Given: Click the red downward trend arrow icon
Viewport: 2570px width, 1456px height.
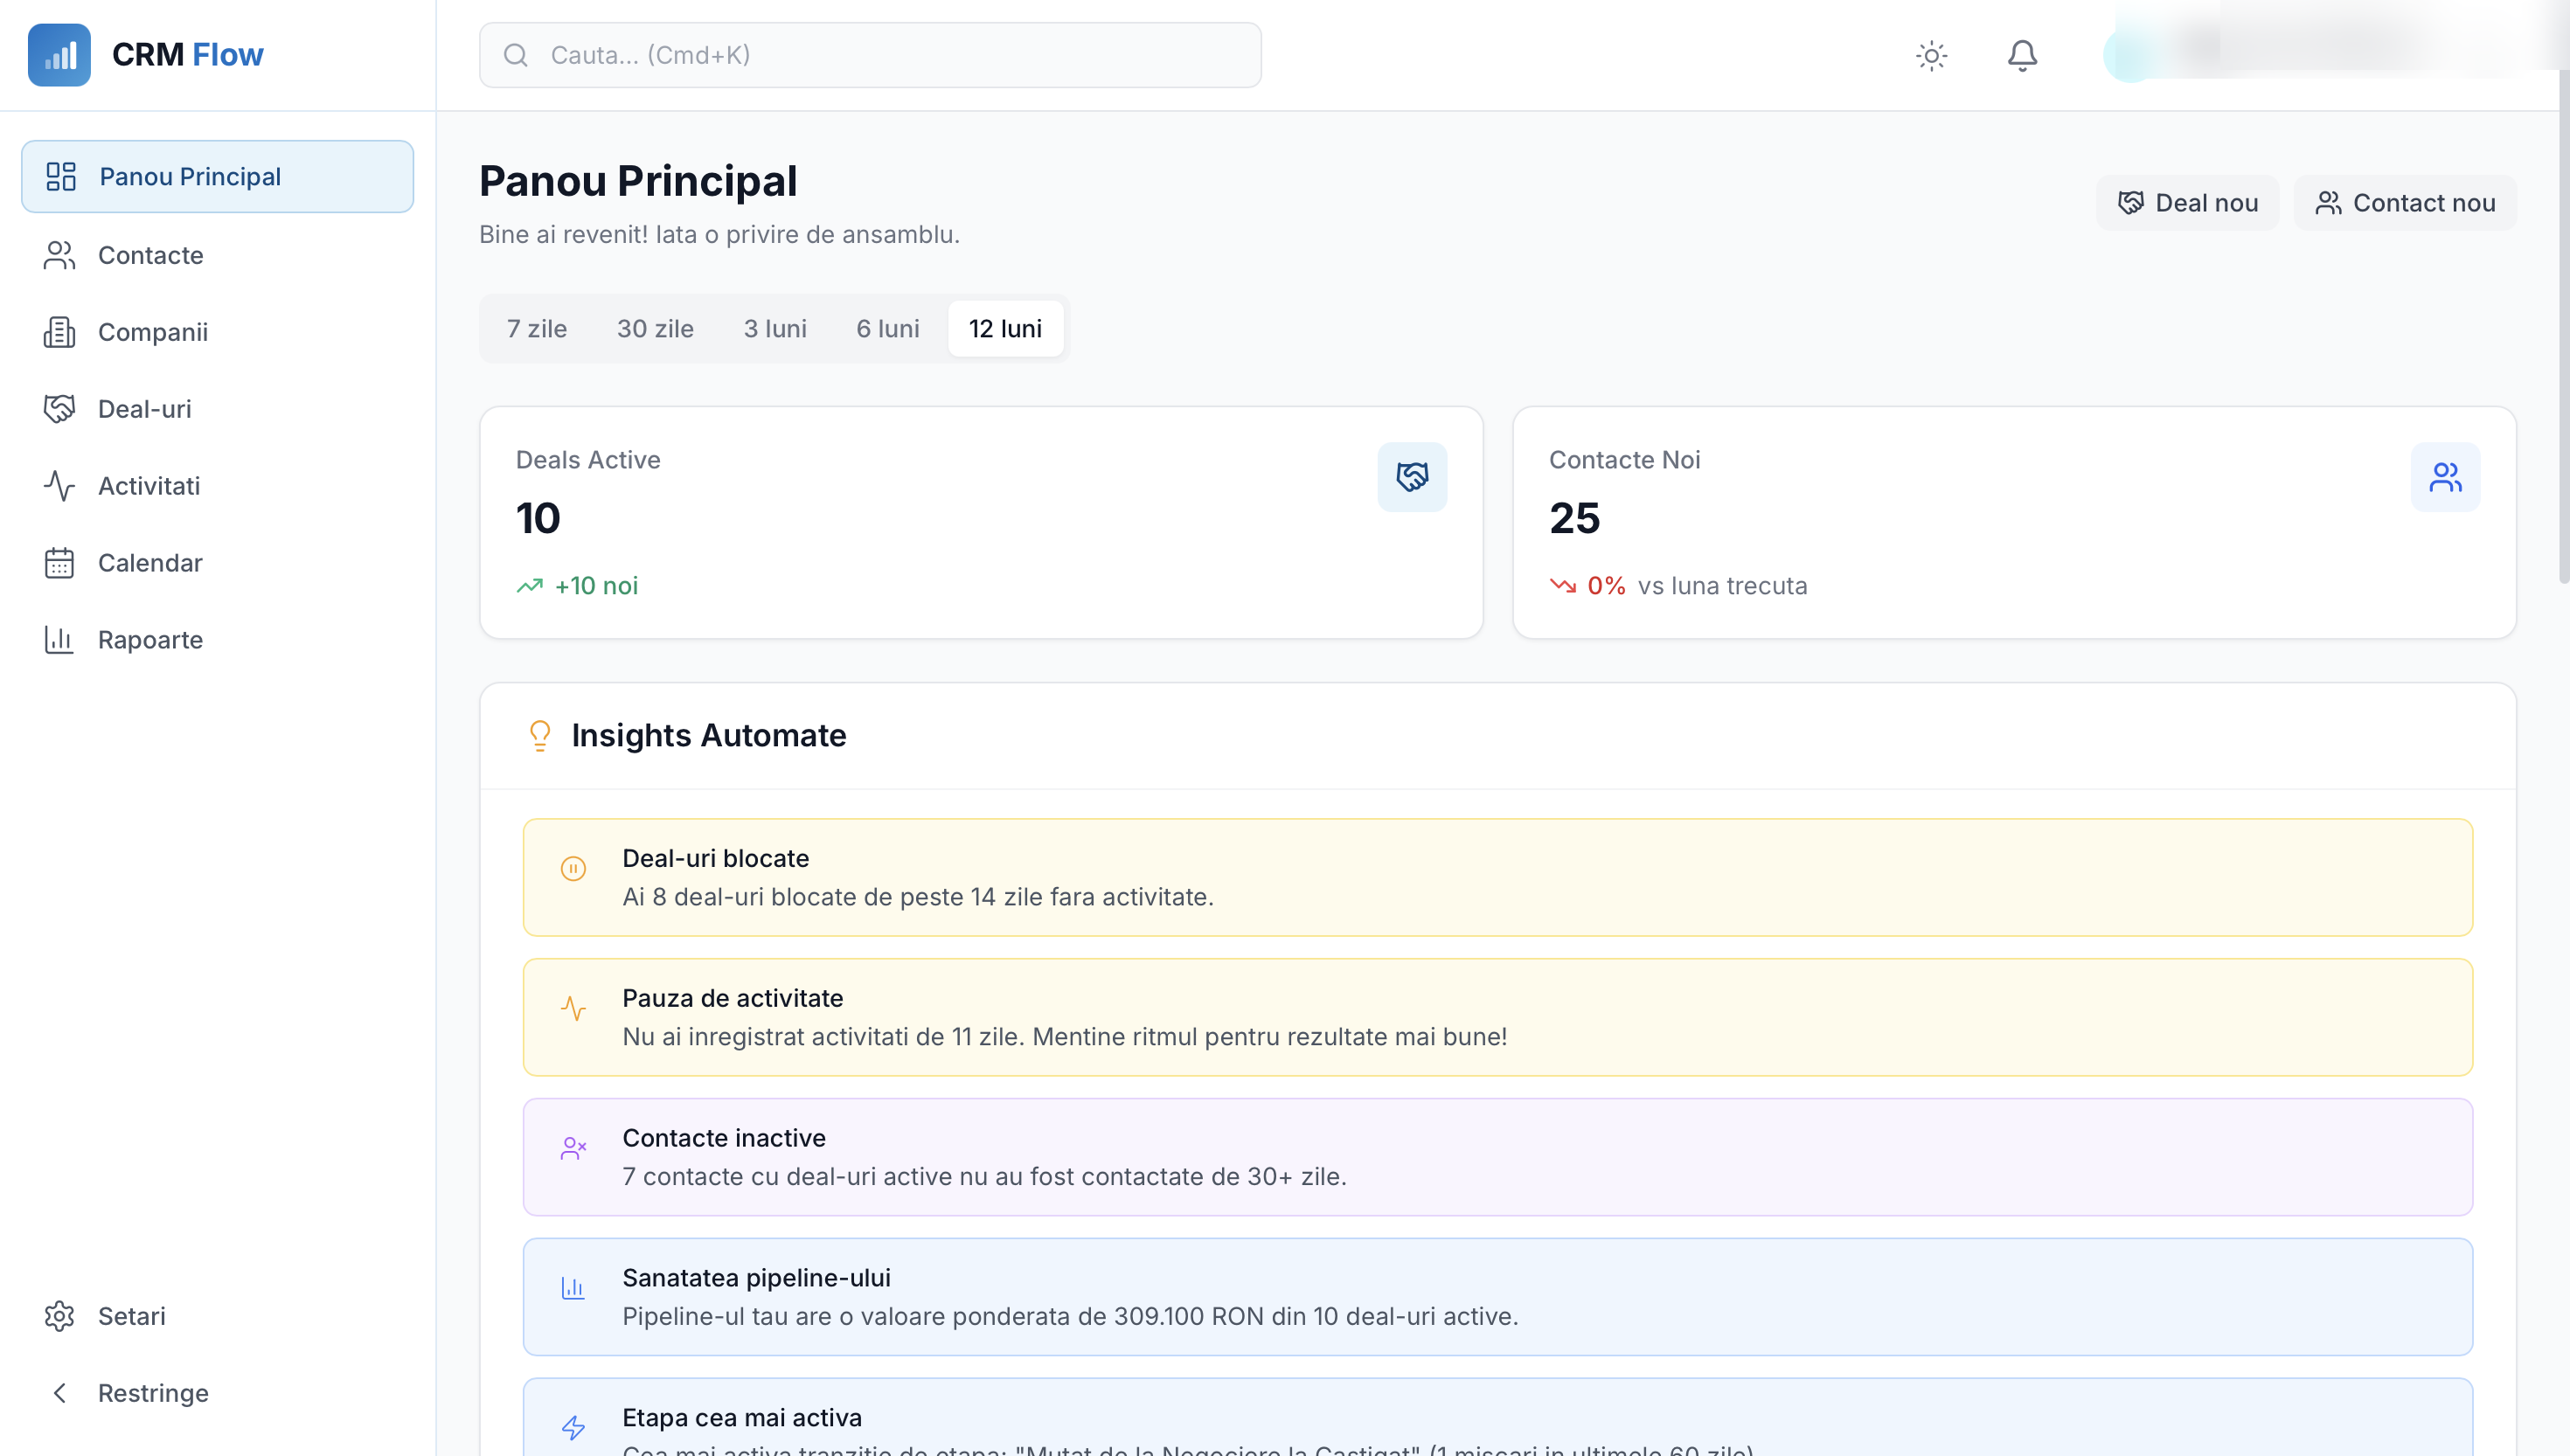Looking at the screenshot, I should 1563,586.
